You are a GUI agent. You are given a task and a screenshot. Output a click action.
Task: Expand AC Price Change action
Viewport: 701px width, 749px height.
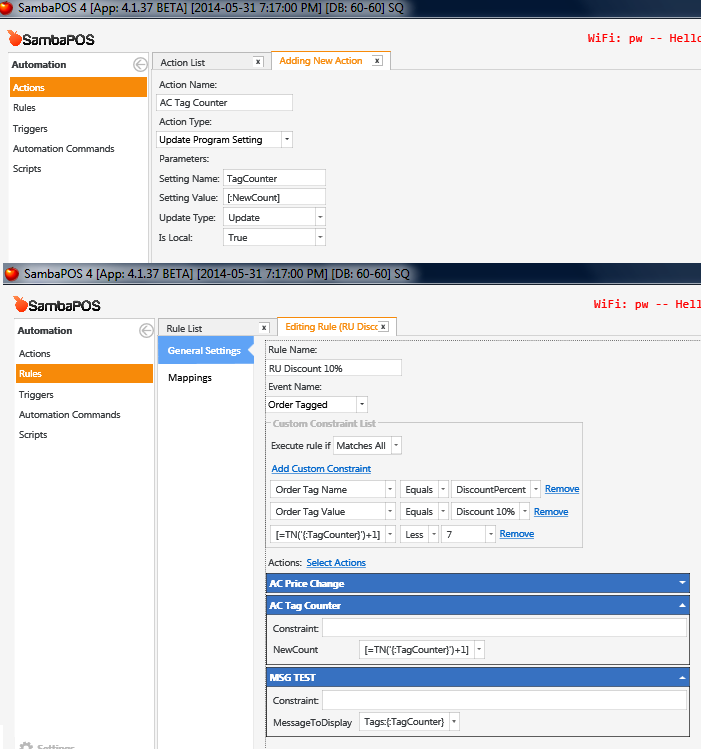(x=682, y=583)
